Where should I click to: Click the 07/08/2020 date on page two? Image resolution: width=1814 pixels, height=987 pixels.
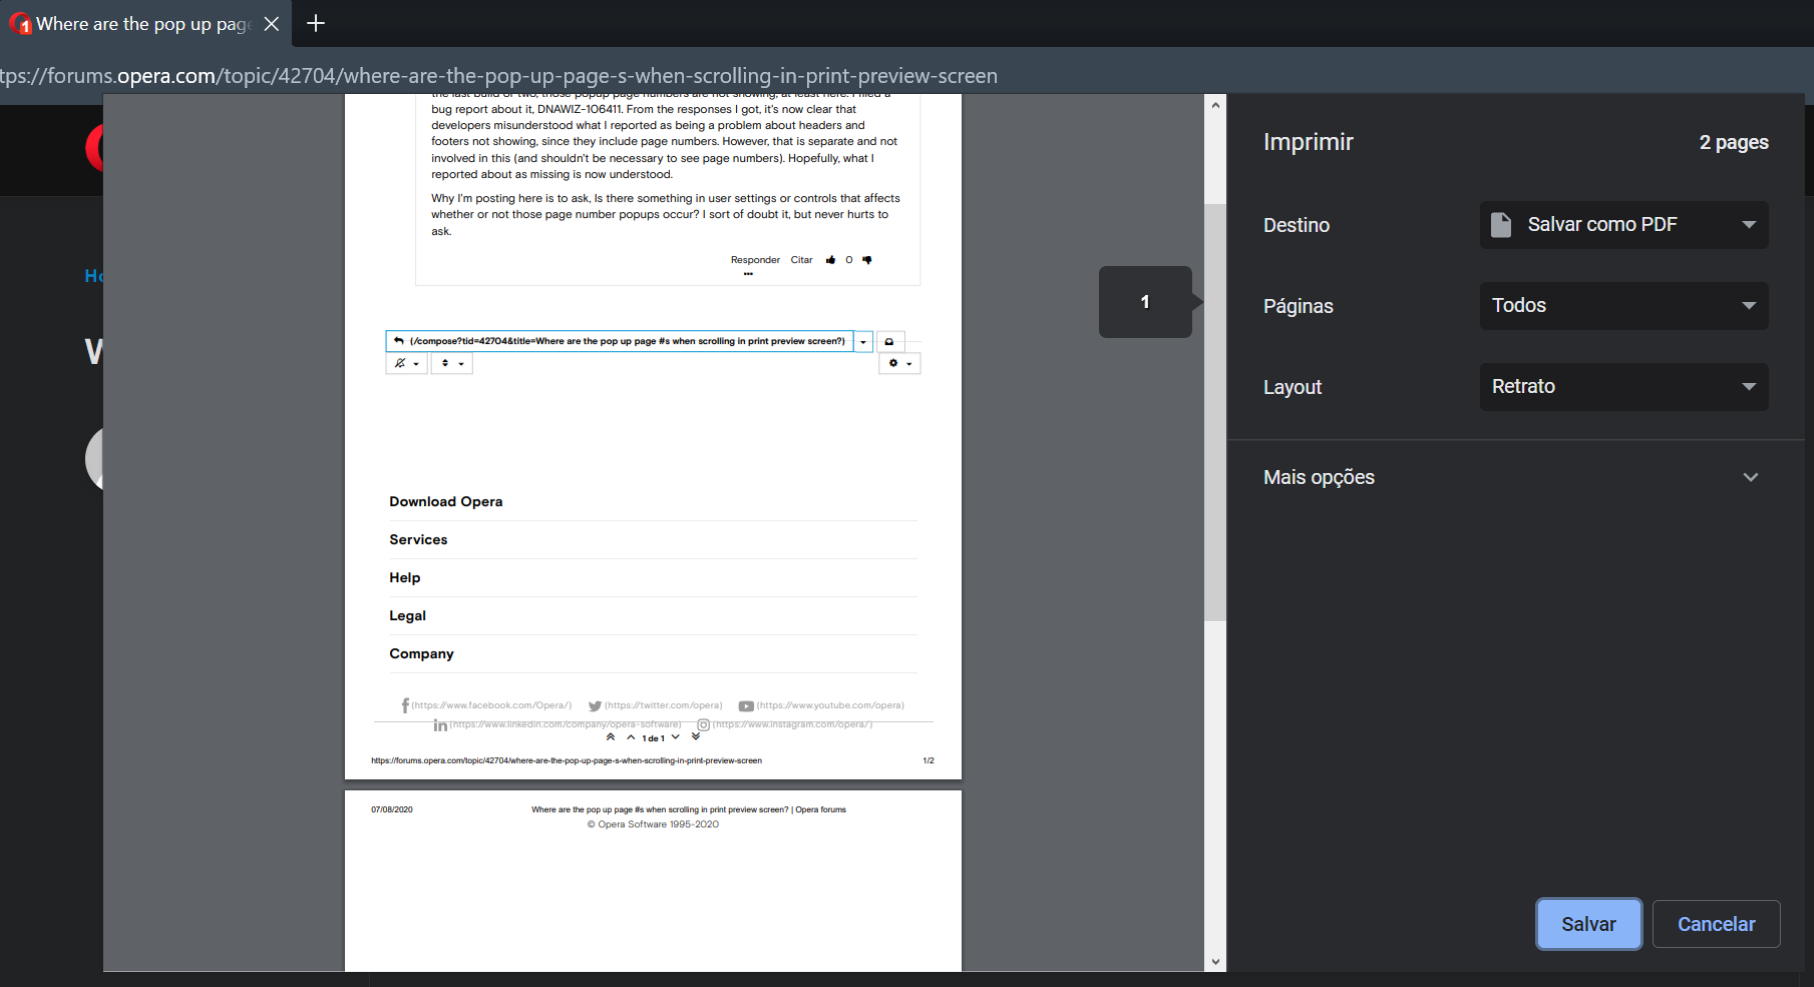pos(392,810)
